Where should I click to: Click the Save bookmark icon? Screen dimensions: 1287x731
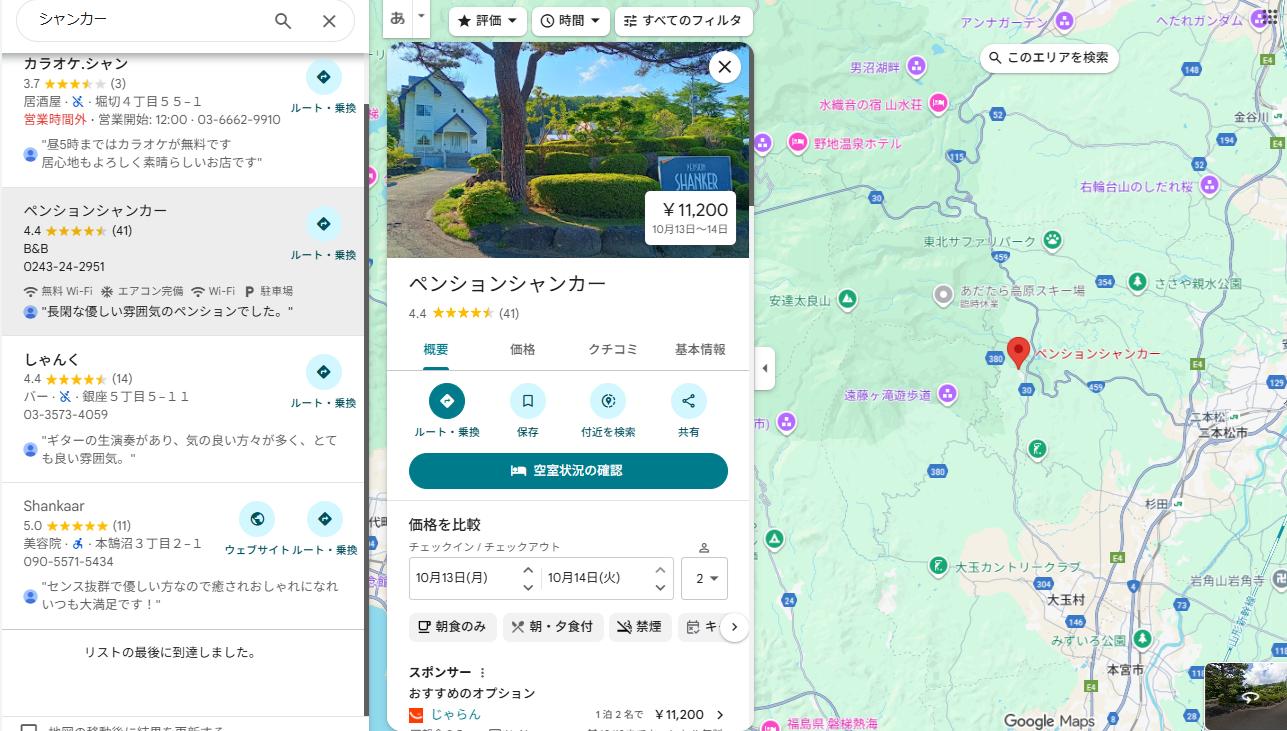527,401
